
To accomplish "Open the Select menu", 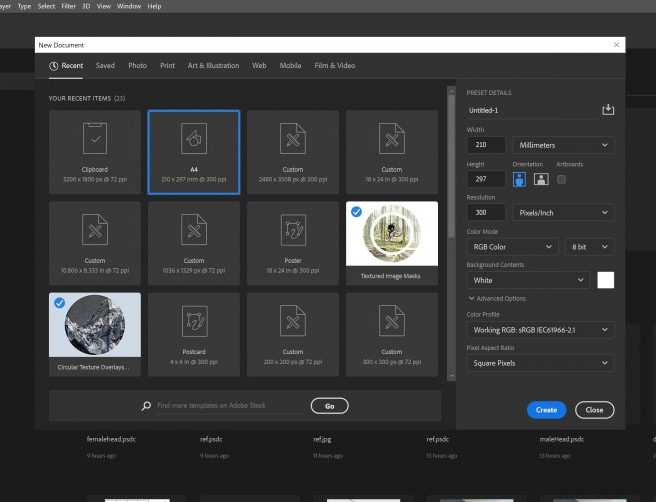I will click(46, 6).
